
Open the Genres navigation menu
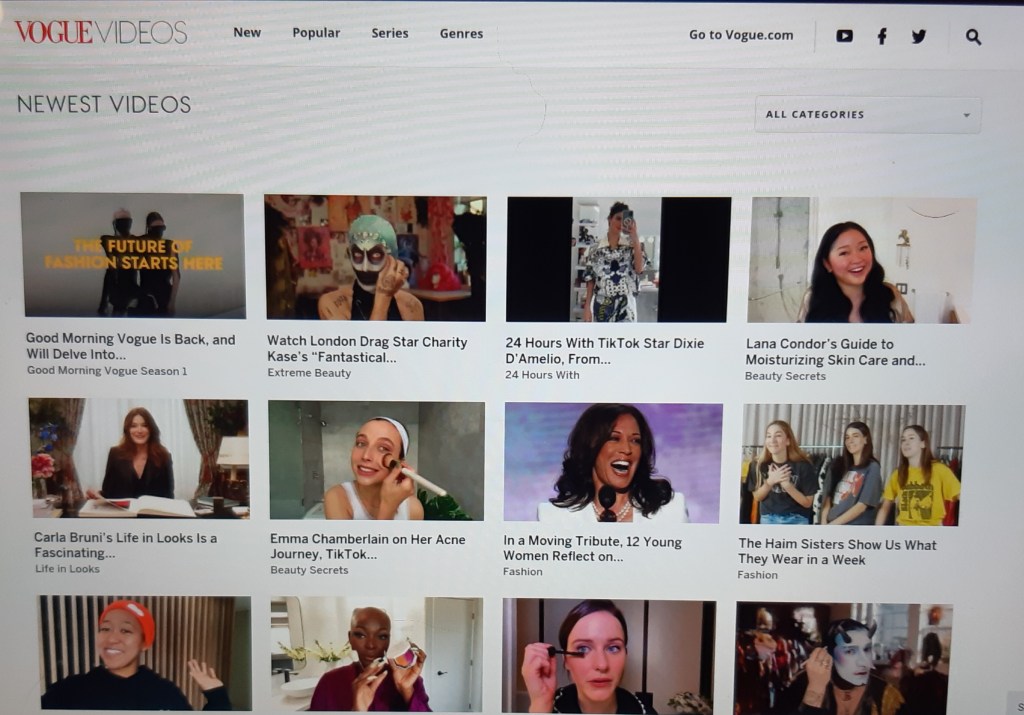[x=461, y=34]
